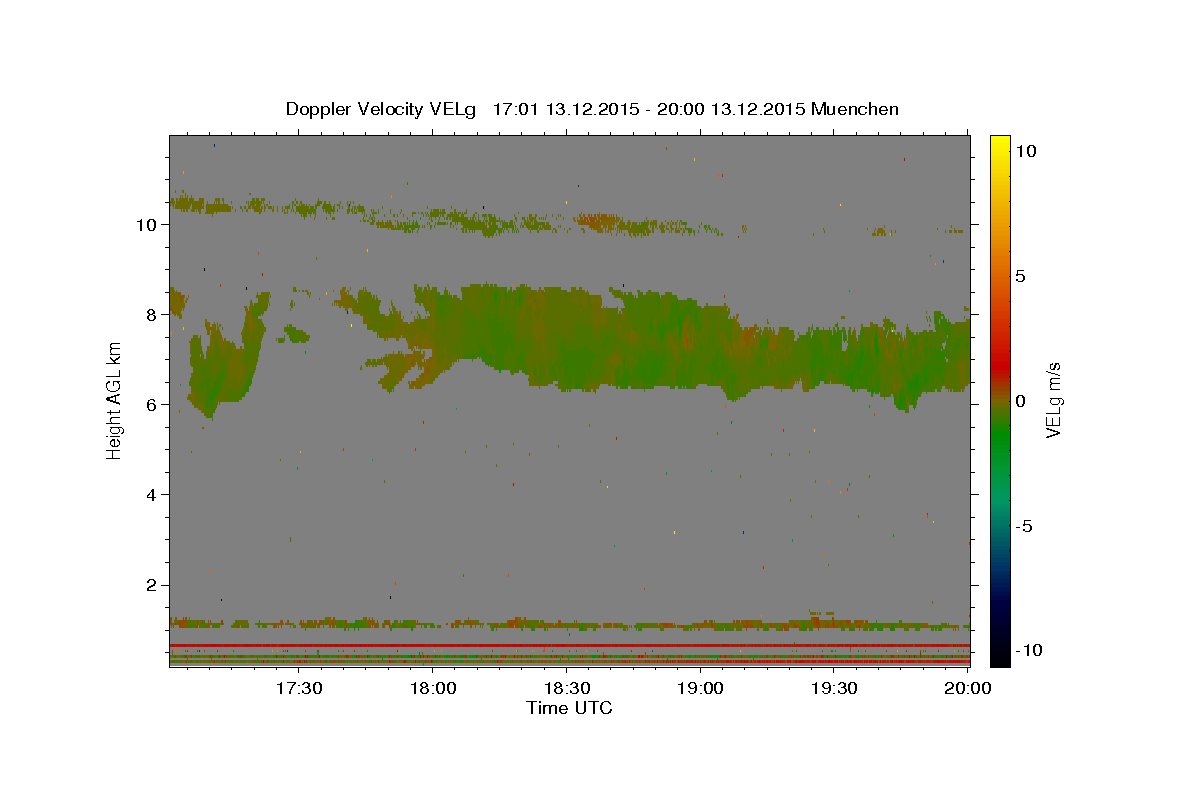Select the "Muenchen" location text in title

[x=855, y=109]
